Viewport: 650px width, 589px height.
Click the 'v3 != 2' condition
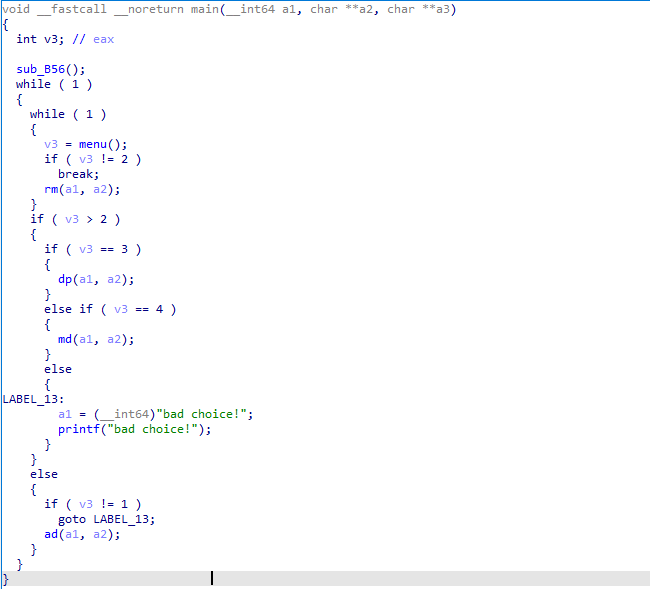[104, 159]
